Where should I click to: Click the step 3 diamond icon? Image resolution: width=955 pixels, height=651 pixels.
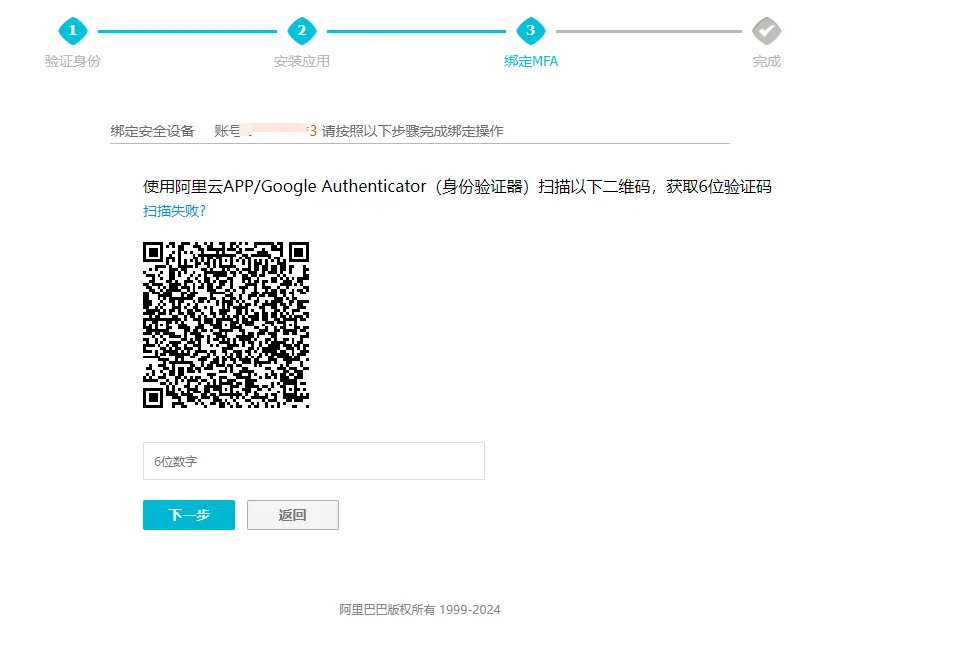tap(530, 30)
